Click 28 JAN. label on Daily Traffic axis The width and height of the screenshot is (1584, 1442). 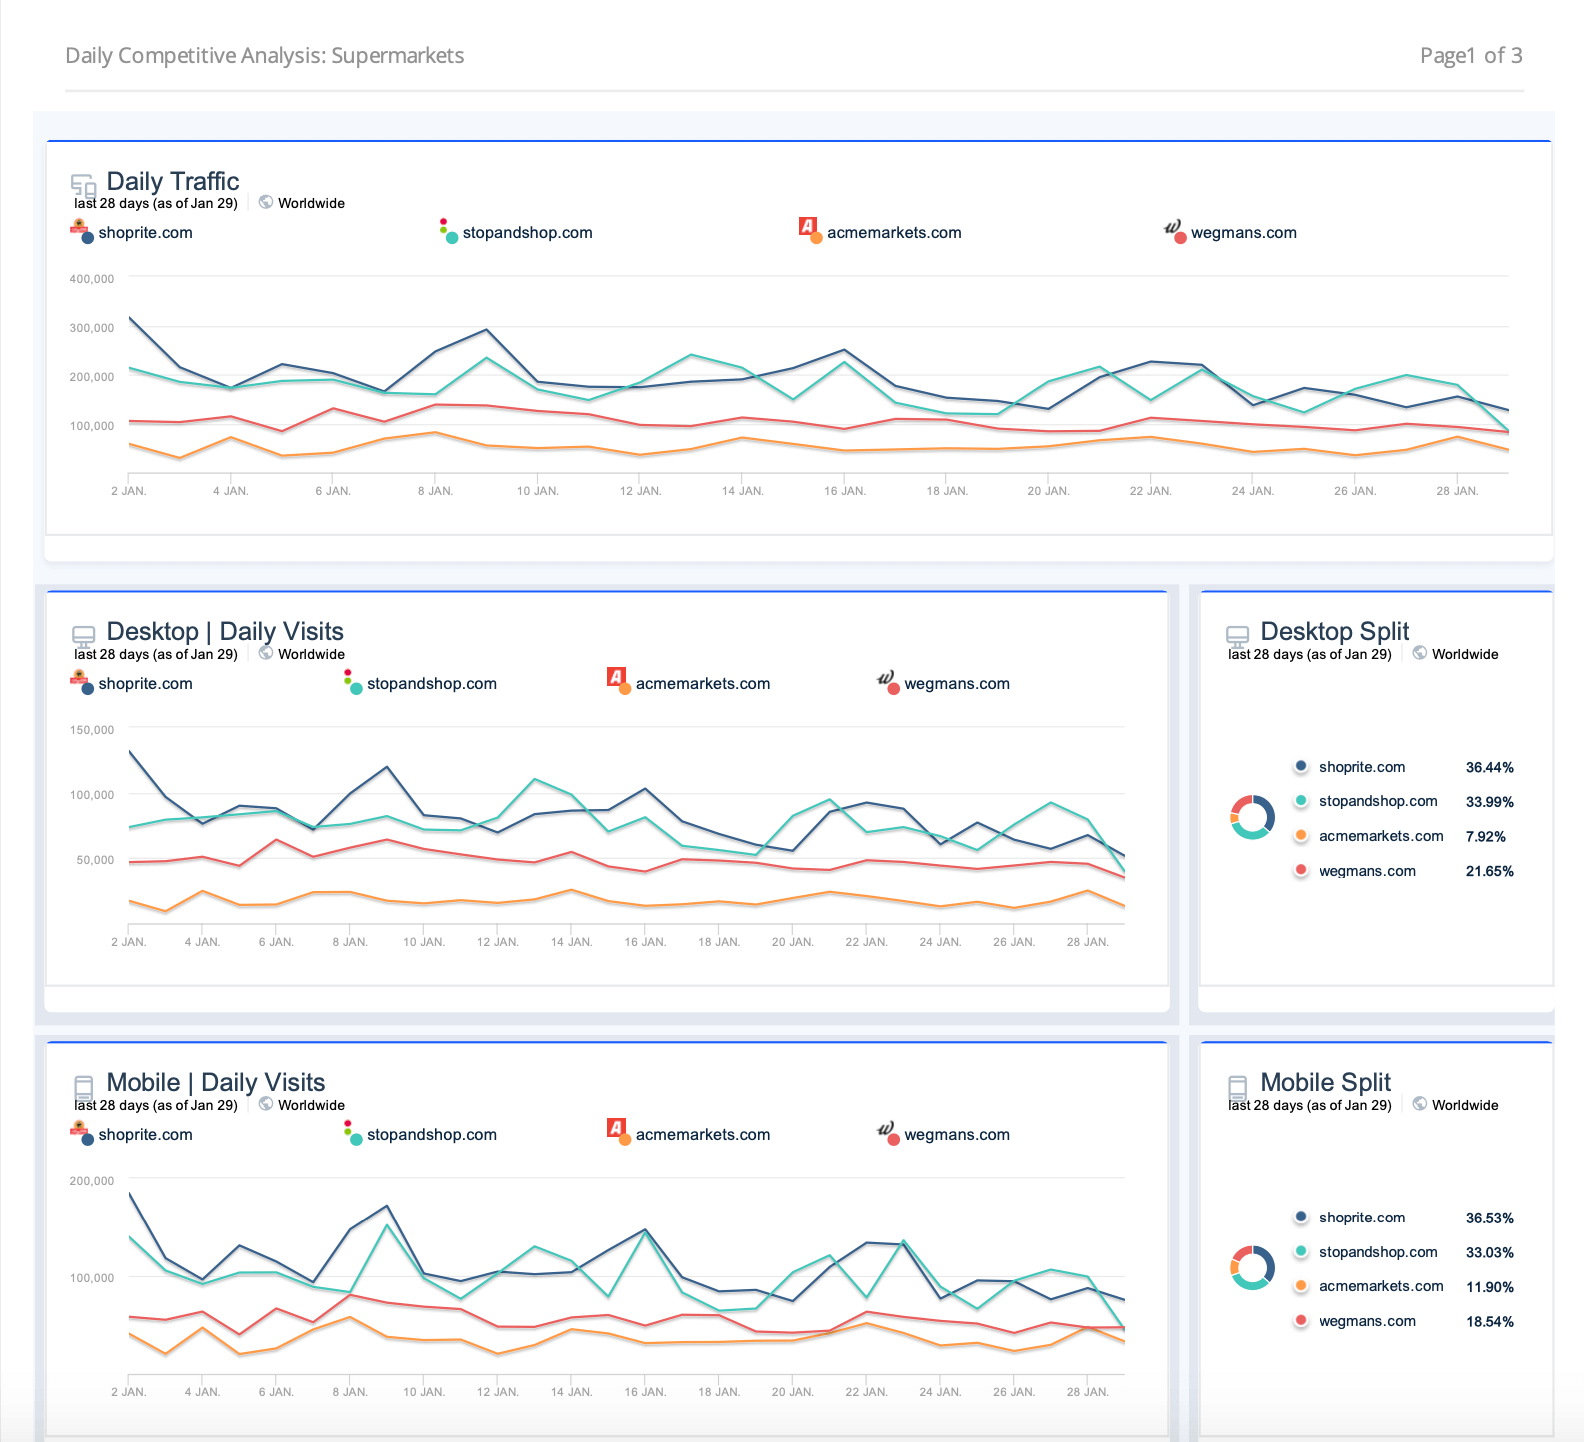pyautogui.click(x=1457, y=491)
